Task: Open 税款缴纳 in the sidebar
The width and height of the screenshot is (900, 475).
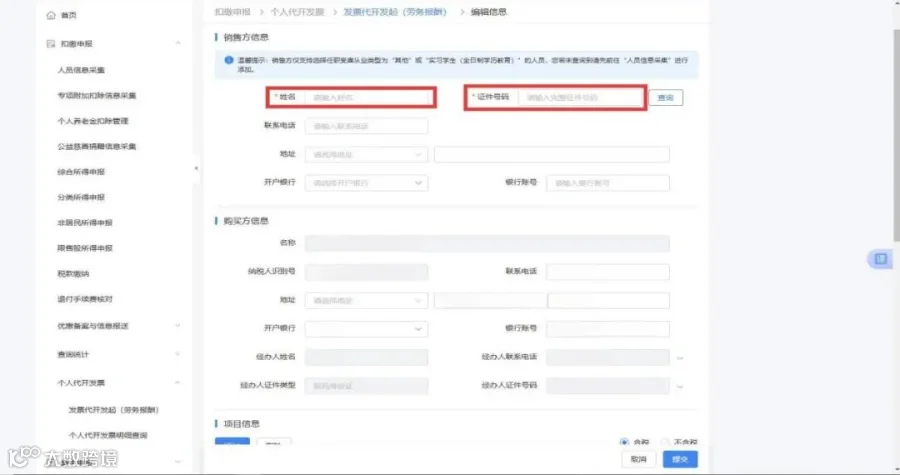Action: (x=73, y=274)
